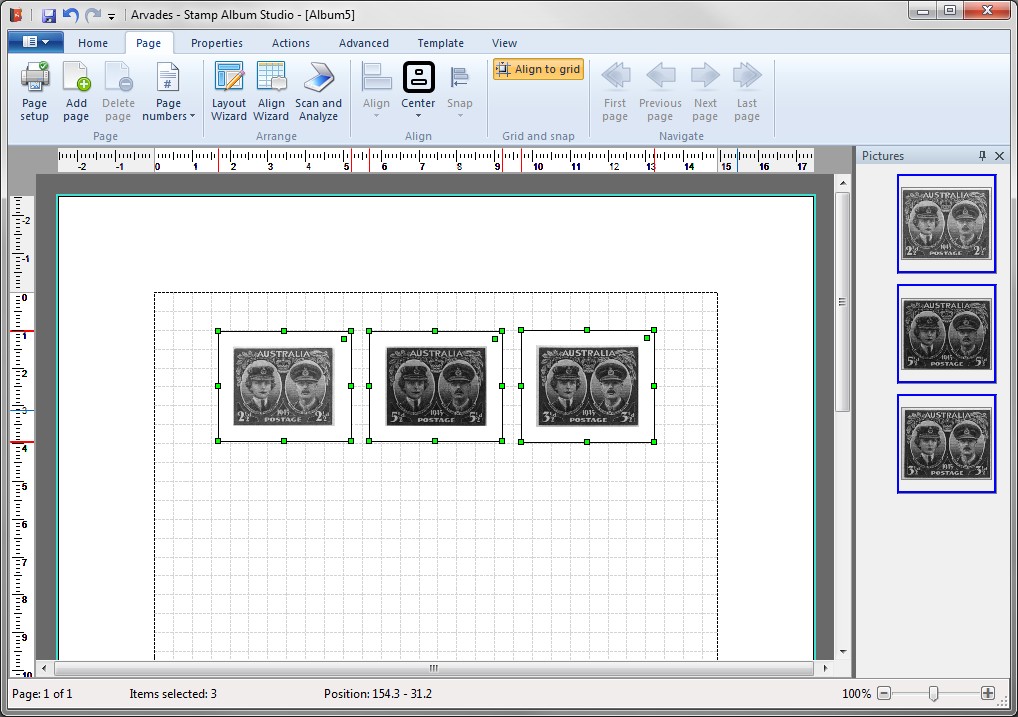Click the zoom slider handle
Image resolution: width=1018 pixels, height=717 pixels.
(x=934, y=694)
